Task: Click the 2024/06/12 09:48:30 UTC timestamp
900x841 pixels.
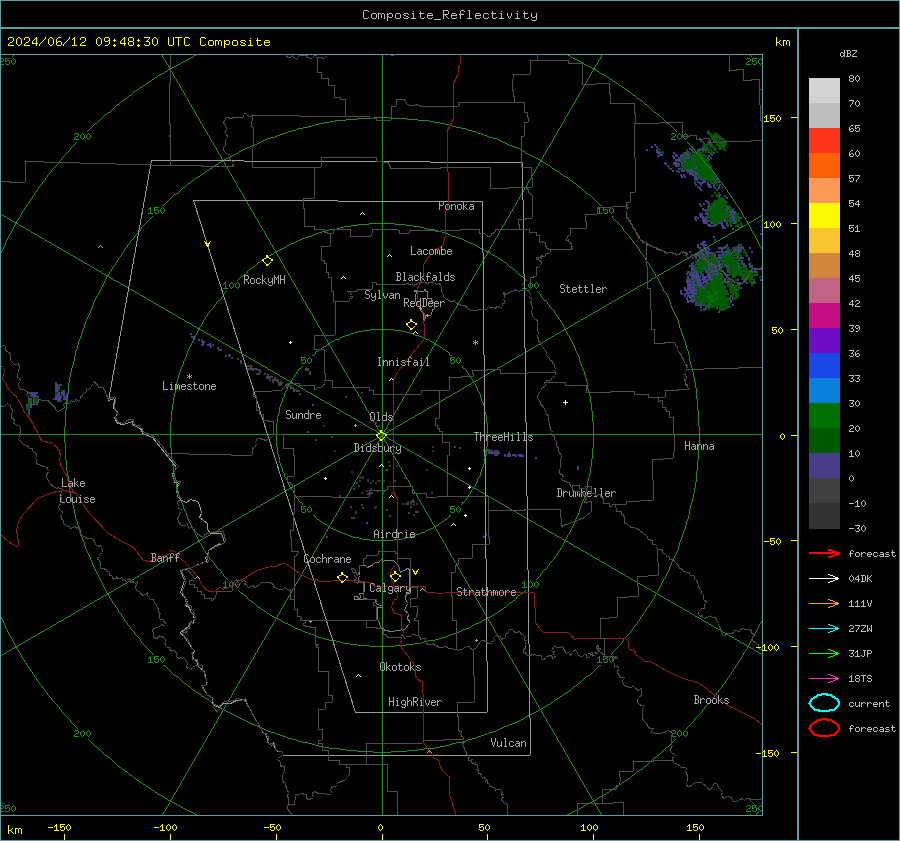Action: [138, 42]
